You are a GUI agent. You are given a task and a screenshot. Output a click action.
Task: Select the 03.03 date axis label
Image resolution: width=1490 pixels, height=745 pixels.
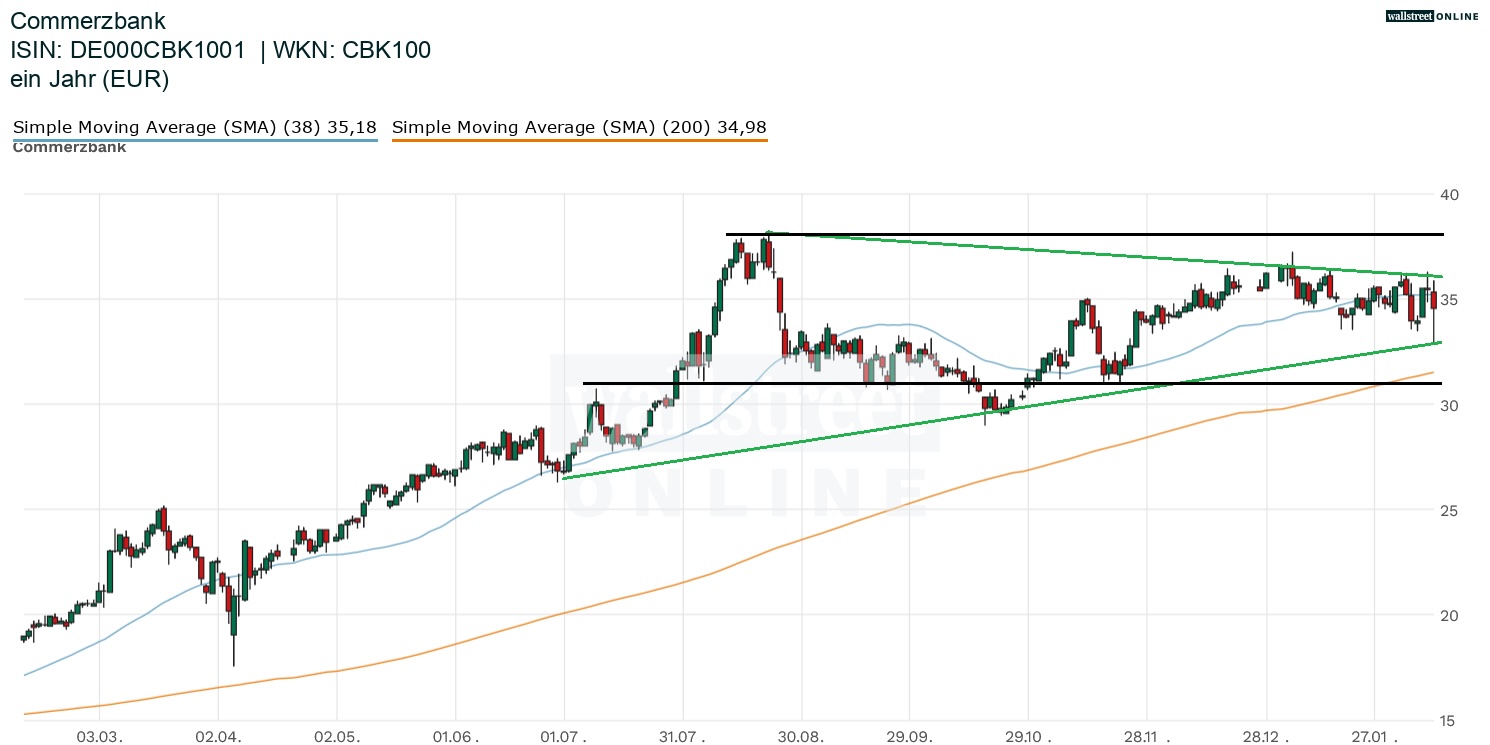(99, 733)
